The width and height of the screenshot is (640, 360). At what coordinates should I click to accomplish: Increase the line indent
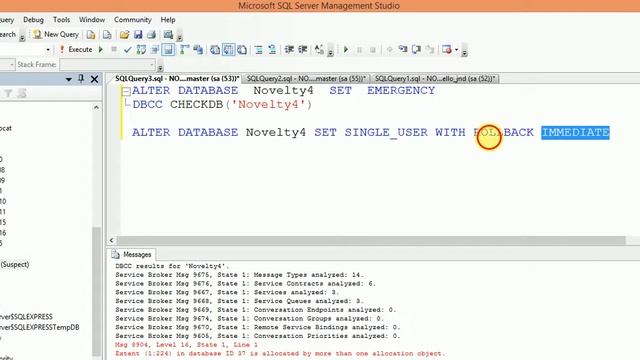303,50
